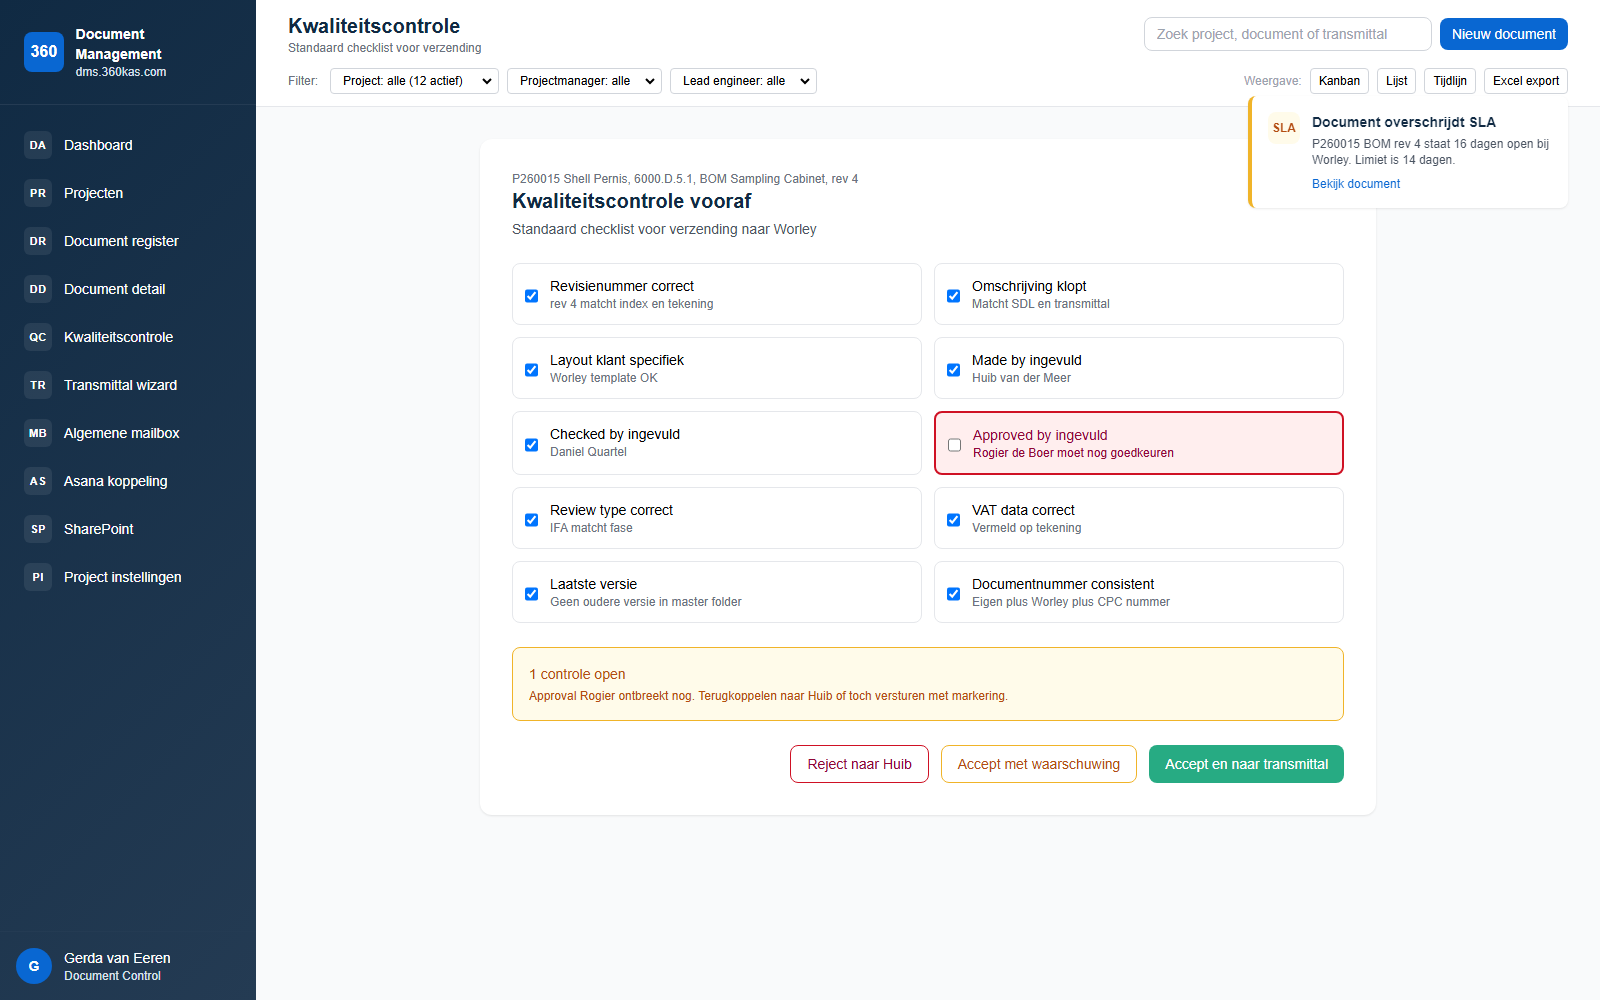
Task: Uncheck Made by ingevuld checkbox
Action: [x=954, y=370]
